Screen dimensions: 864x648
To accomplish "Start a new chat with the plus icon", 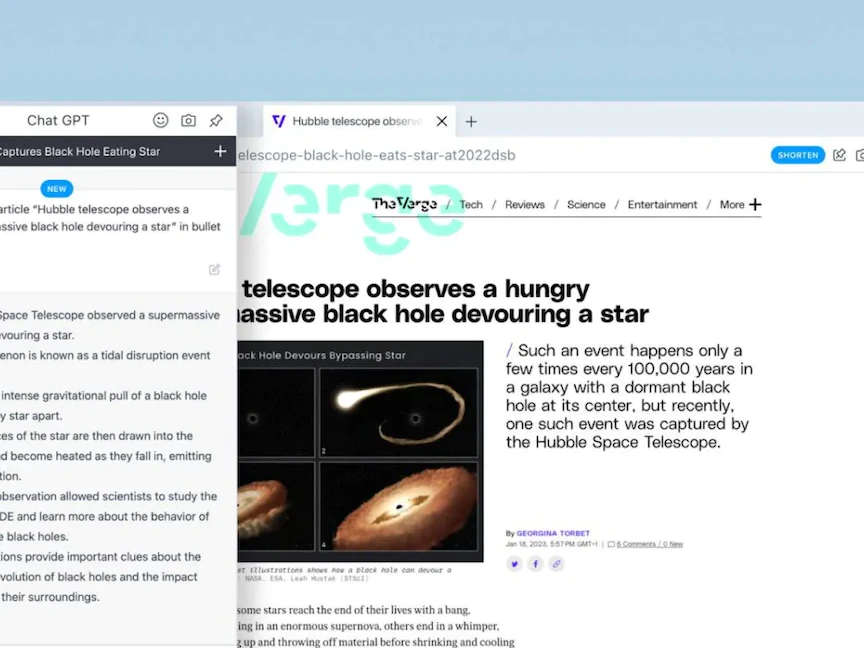I will point(220,152).
